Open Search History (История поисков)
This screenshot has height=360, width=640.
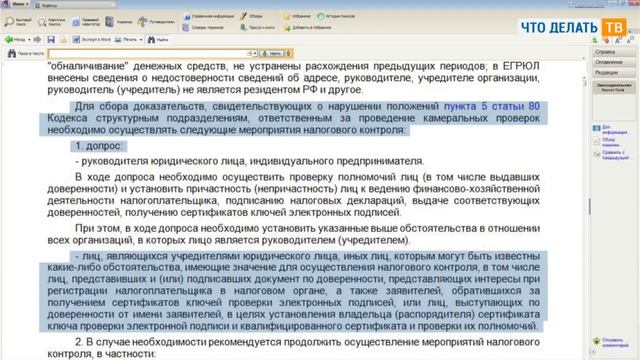pyautogui.click(x=336, y=16)
